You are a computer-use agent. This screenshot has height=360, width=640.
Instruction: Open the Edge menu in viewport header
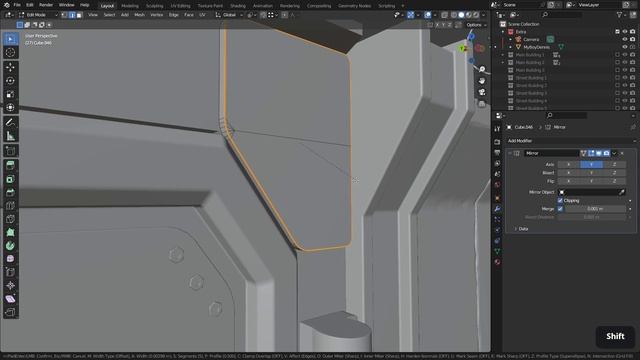point(173,15)
